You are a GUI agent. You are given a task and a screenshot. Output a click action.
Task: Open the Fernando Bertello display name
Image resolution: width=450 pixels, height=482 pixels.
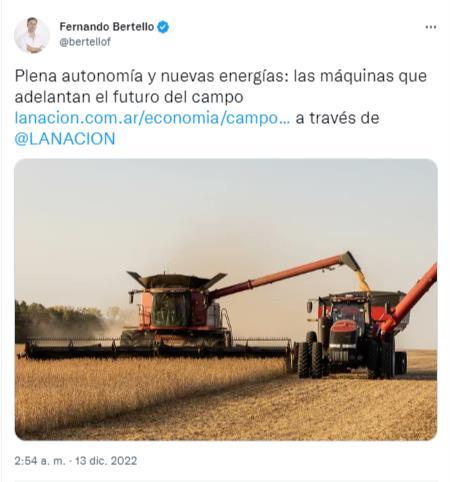(107, 27)
